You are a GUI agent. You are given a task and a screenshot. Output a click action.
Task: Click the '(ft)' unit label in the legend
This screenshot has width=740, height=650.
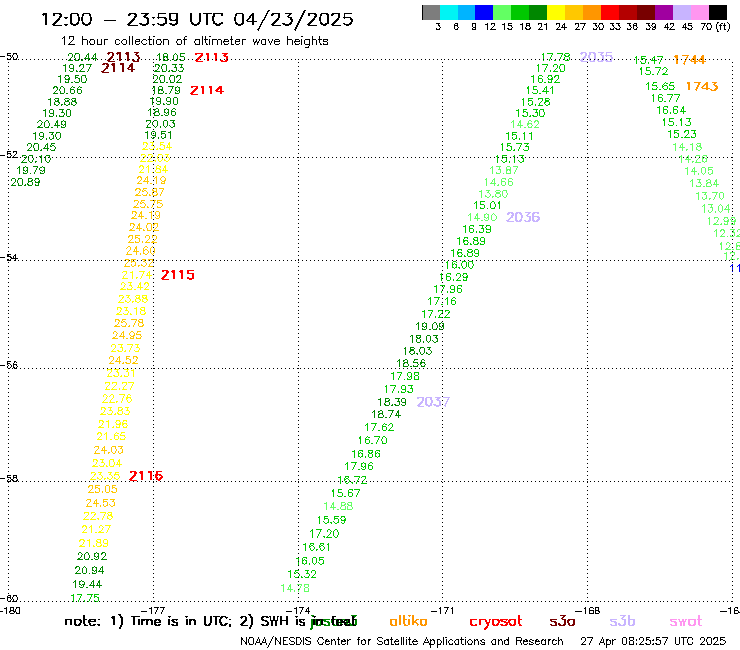pyautogui.click(x=723, y=26)
